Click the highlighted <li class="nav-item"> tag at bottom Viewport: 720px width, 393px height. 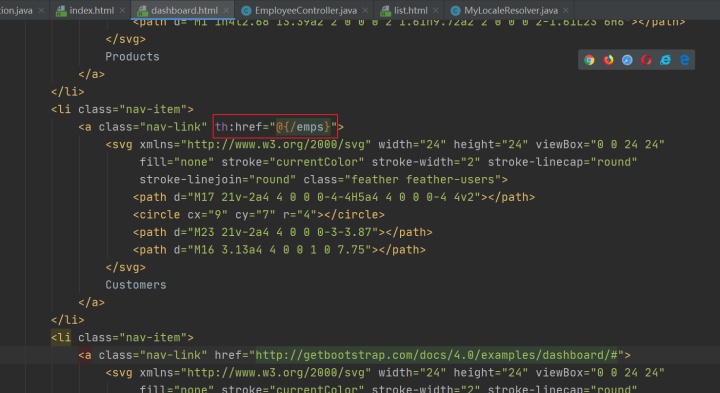pyautogui.click(x=122, y=338)
